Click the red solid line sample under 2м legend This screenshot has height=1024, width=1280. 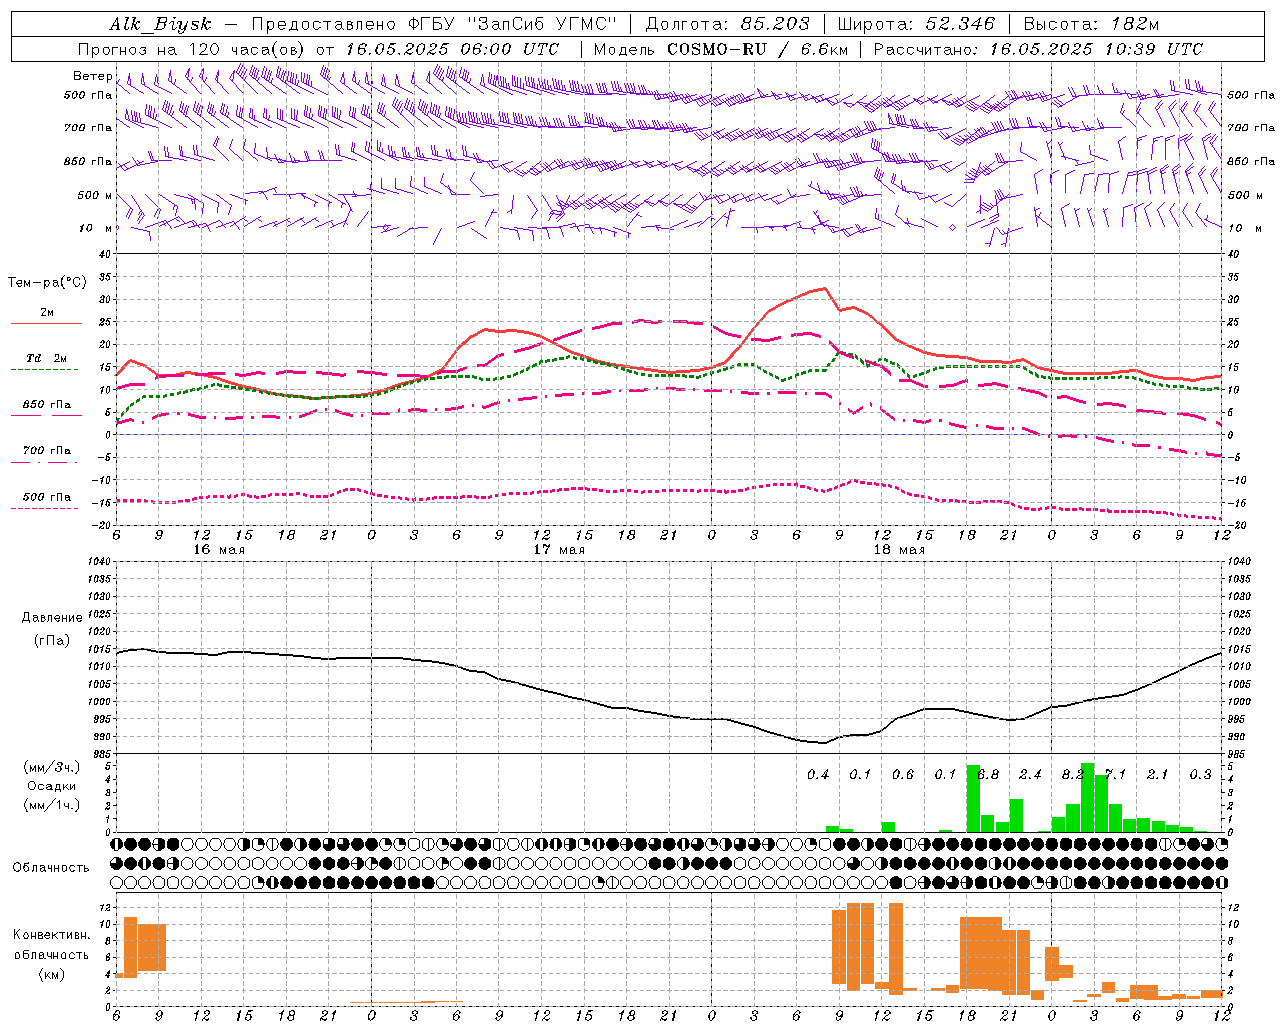(x=46, y=324)
